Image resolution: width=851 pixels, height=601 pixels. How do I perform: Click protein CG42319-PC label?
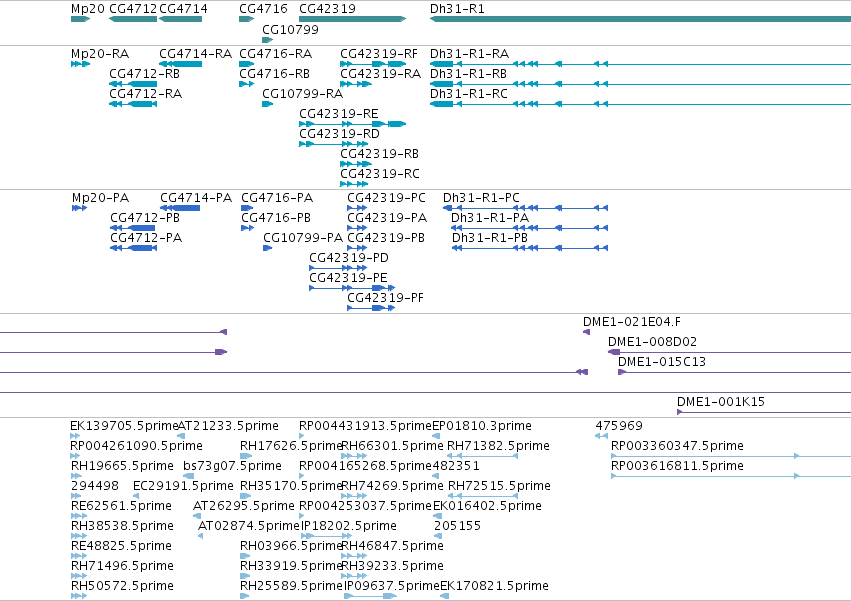point(386,198)
